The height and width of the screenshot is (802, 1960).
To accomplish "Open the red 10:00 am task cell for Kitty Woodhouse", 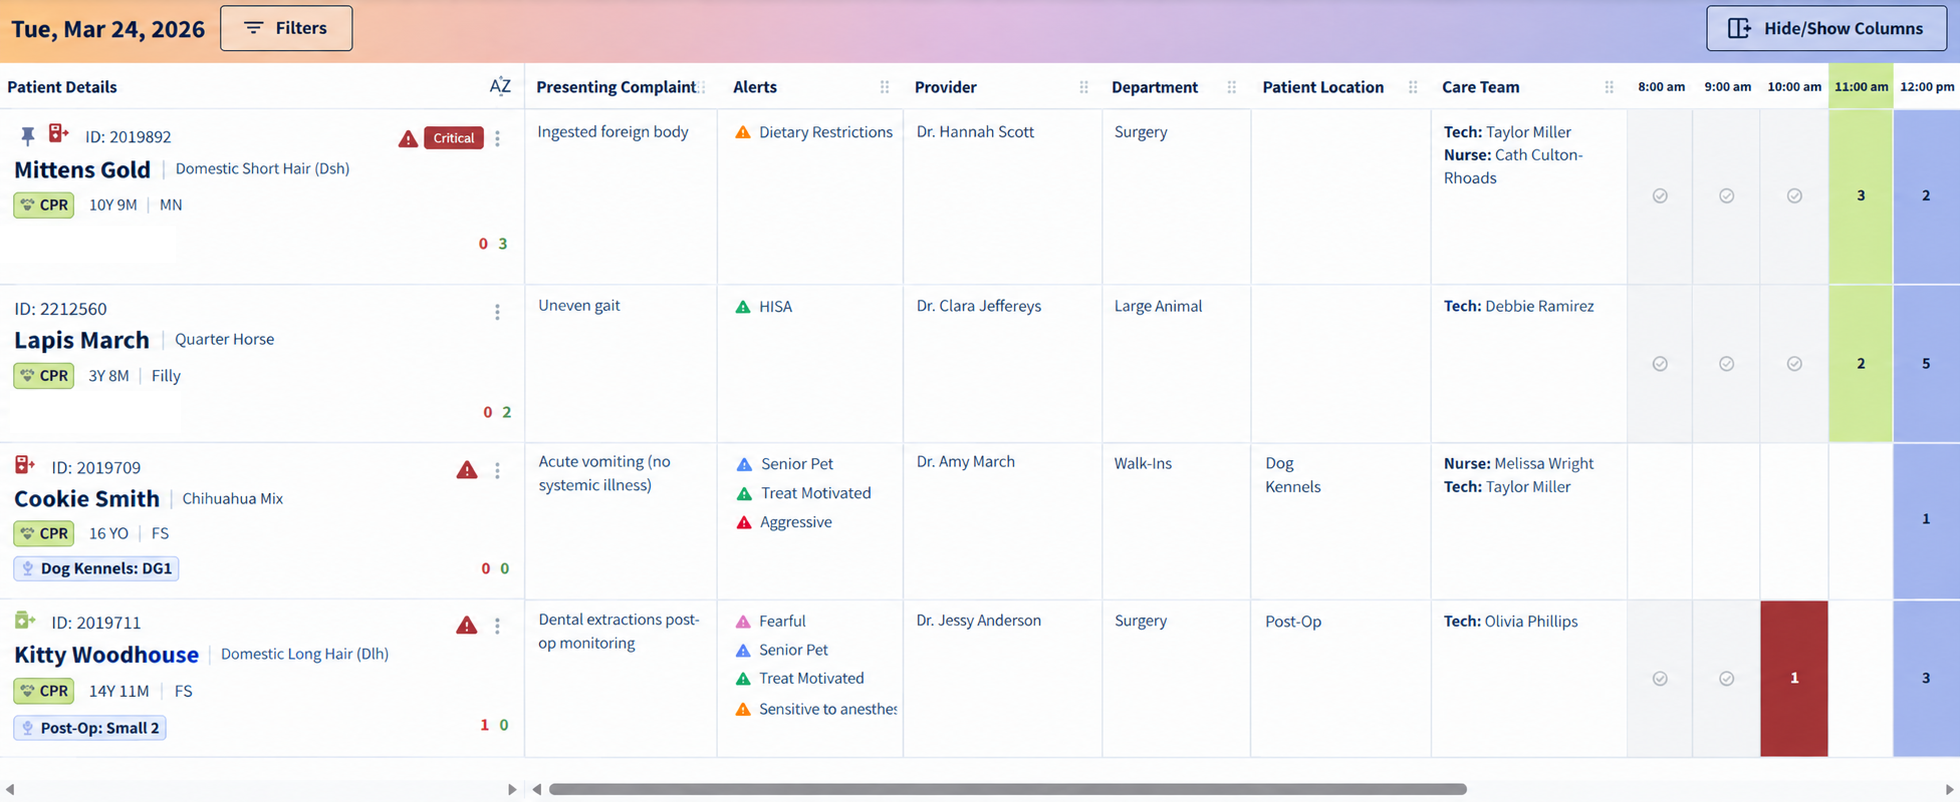I will point(1794,678).
